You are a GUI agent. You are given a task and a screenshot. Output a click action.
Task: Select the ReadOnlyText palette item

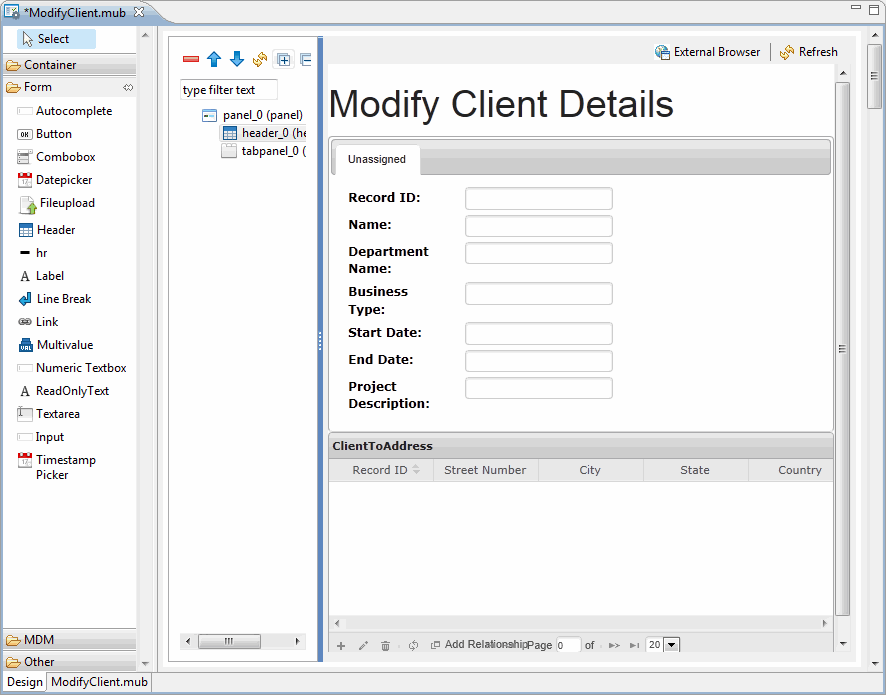(63, 391)
